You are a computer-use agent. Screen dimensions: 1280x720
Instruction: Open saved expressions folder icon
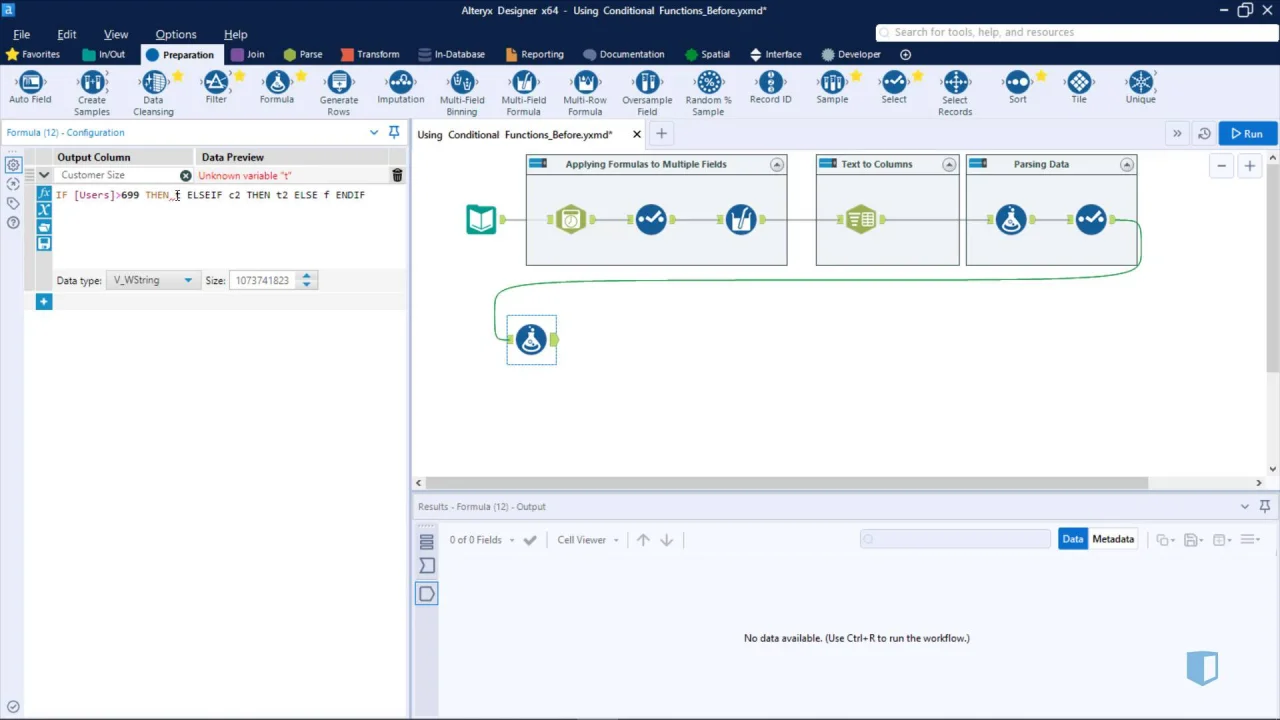tap(44, 227)
